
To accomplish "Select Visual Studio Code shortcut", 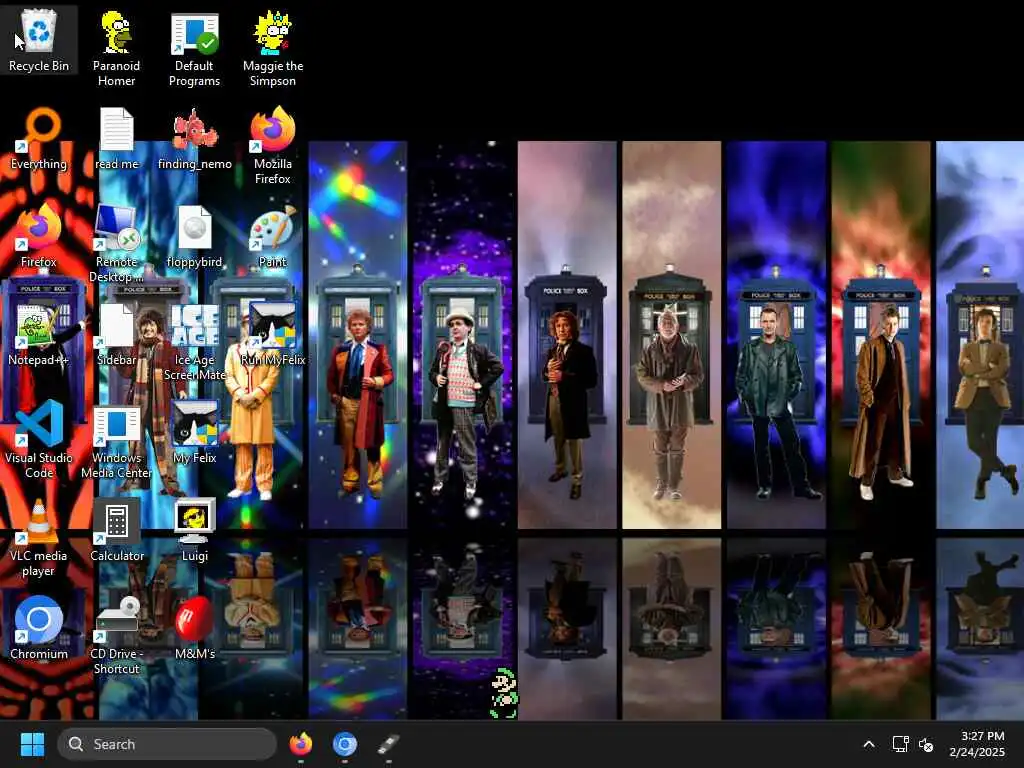I will point(39,440).
